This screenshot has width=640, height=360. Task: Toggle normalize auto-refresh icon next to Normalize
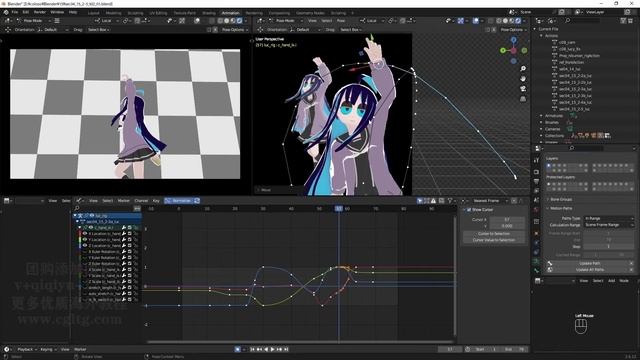click(197, 201)
